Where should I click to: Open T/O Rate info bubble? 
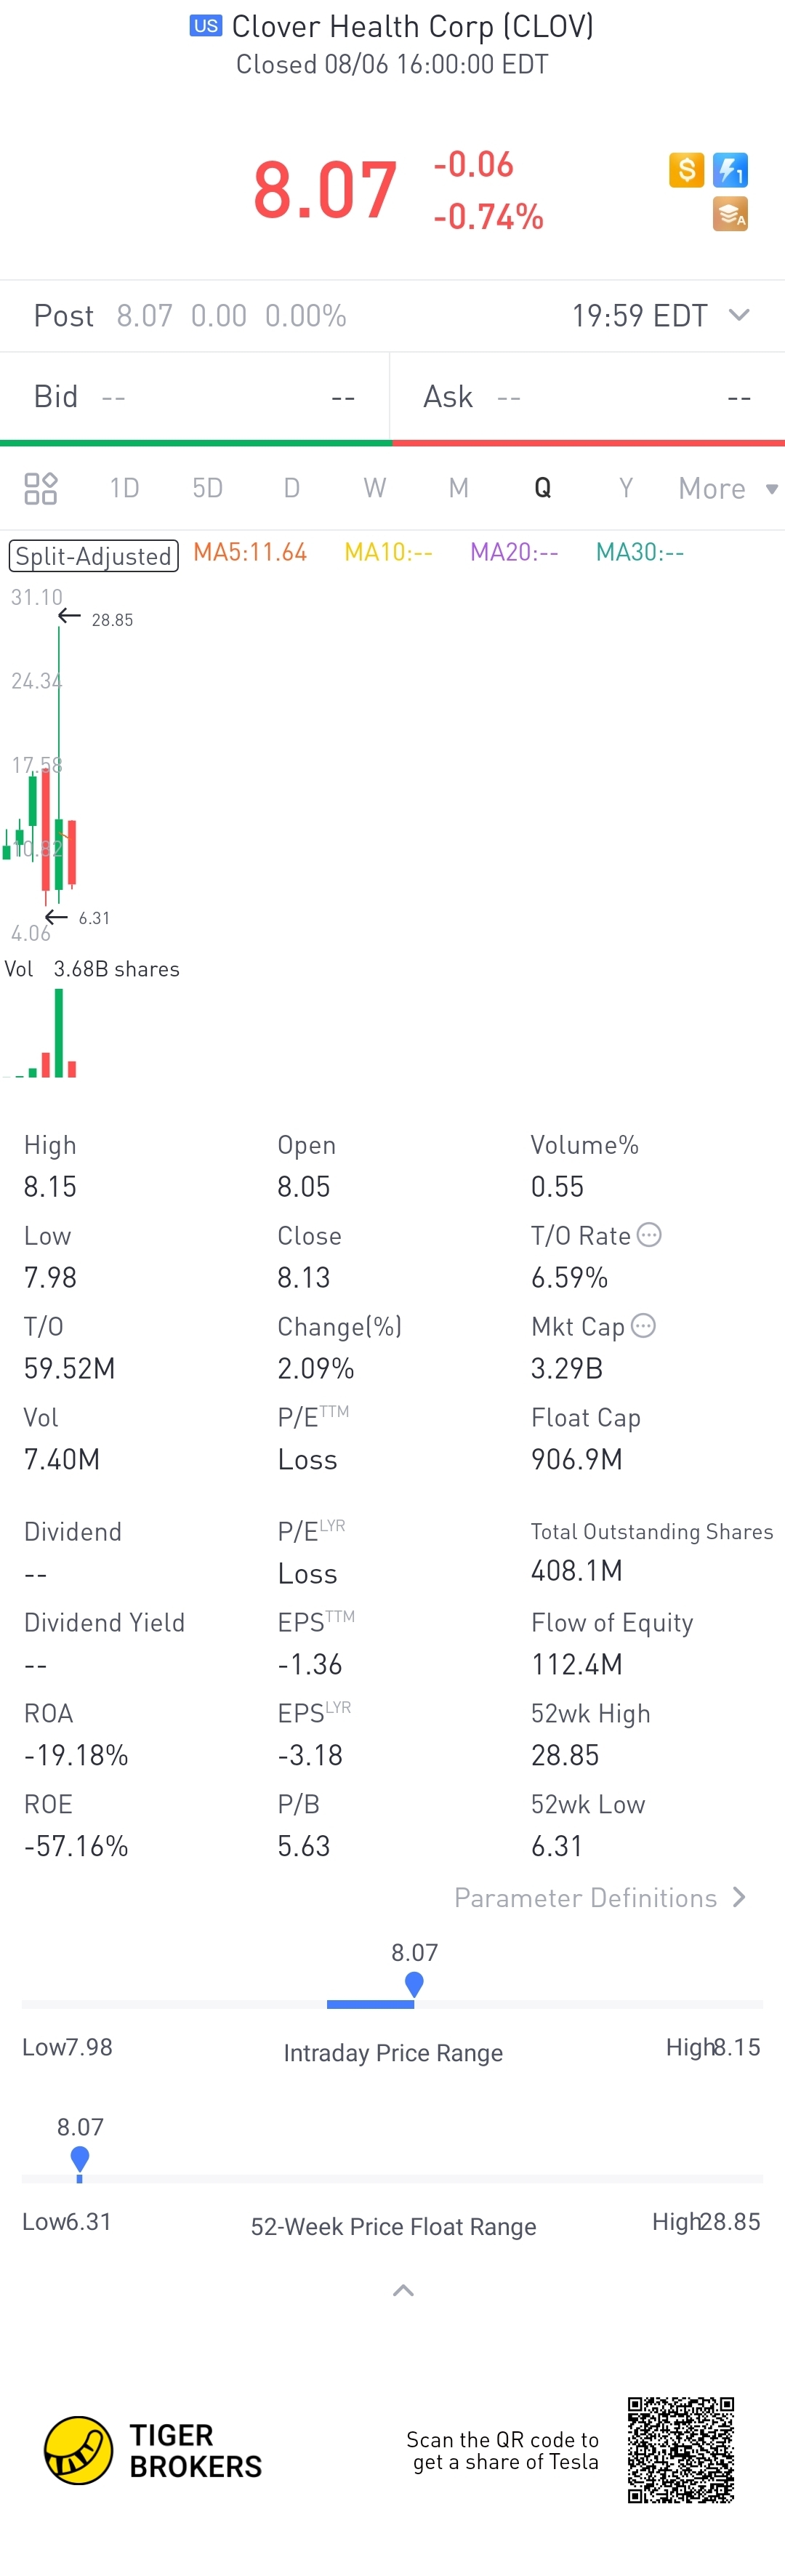coord(649,1234)
